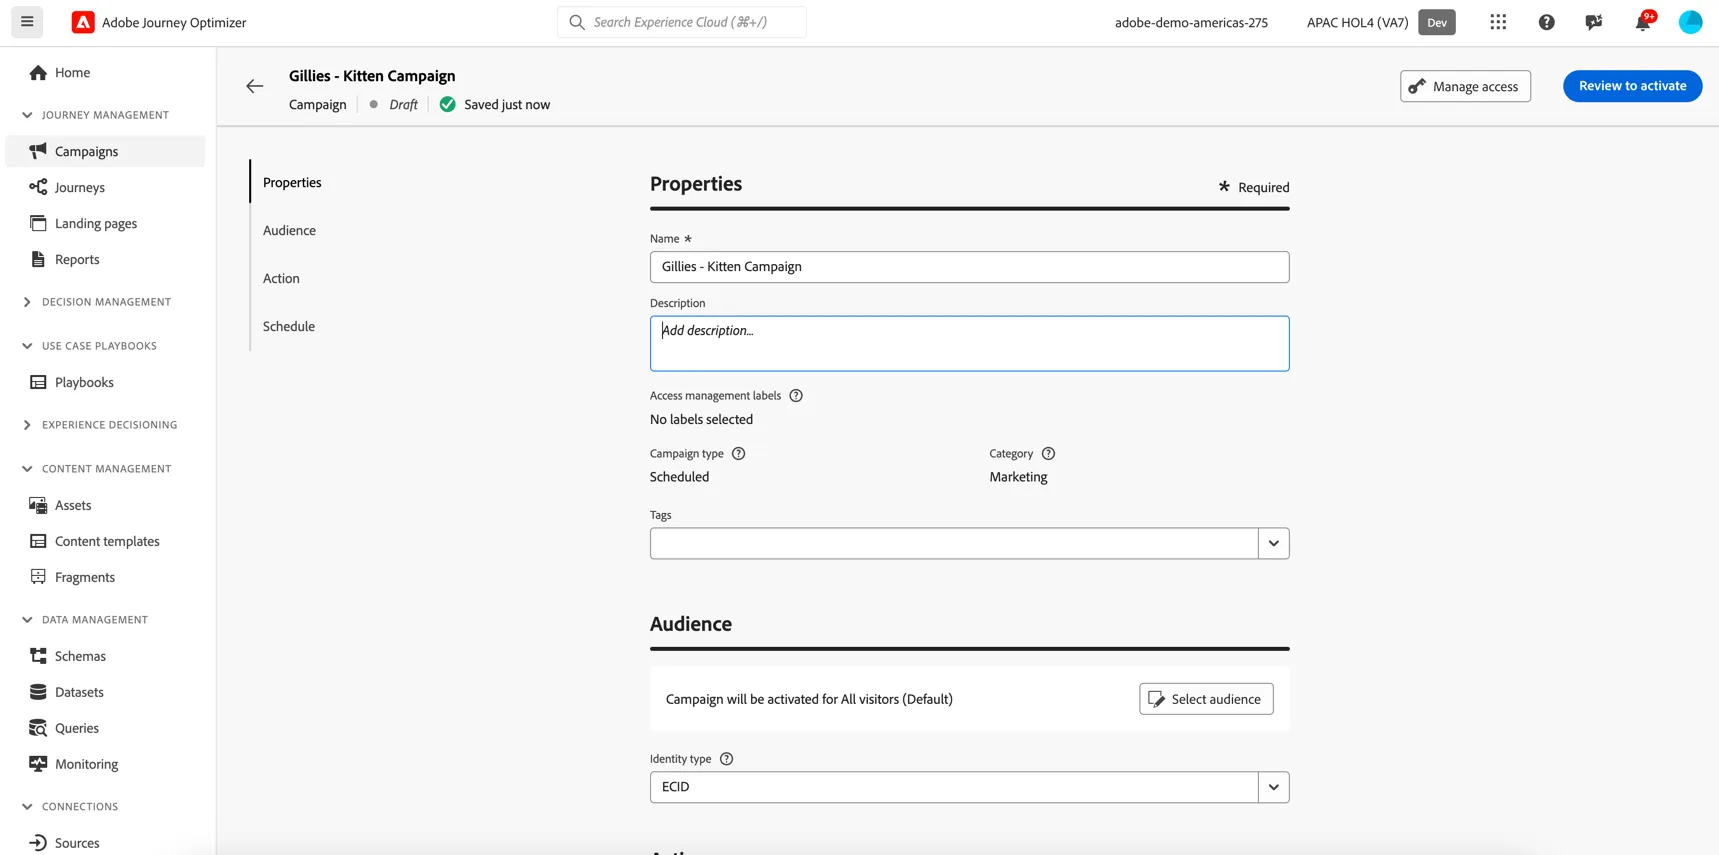Open the help question mark icon
This screenshot has height=855, width=1719.
(1546, 22)
